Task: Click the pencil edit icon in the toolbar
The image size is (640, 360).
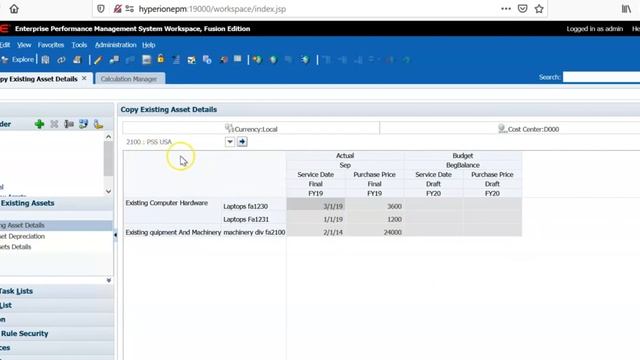Action: 98,60
